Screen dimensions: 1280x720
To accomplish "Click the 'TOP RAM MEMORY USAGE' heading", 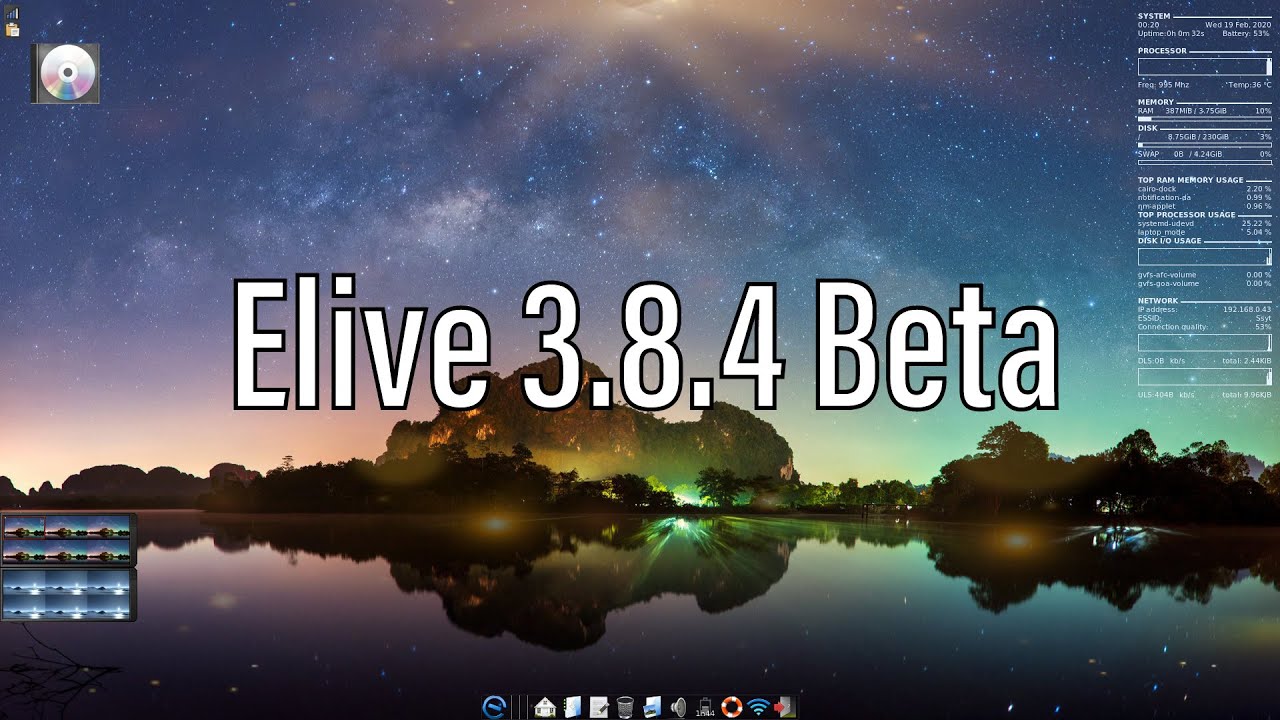I will [1191, 180].
